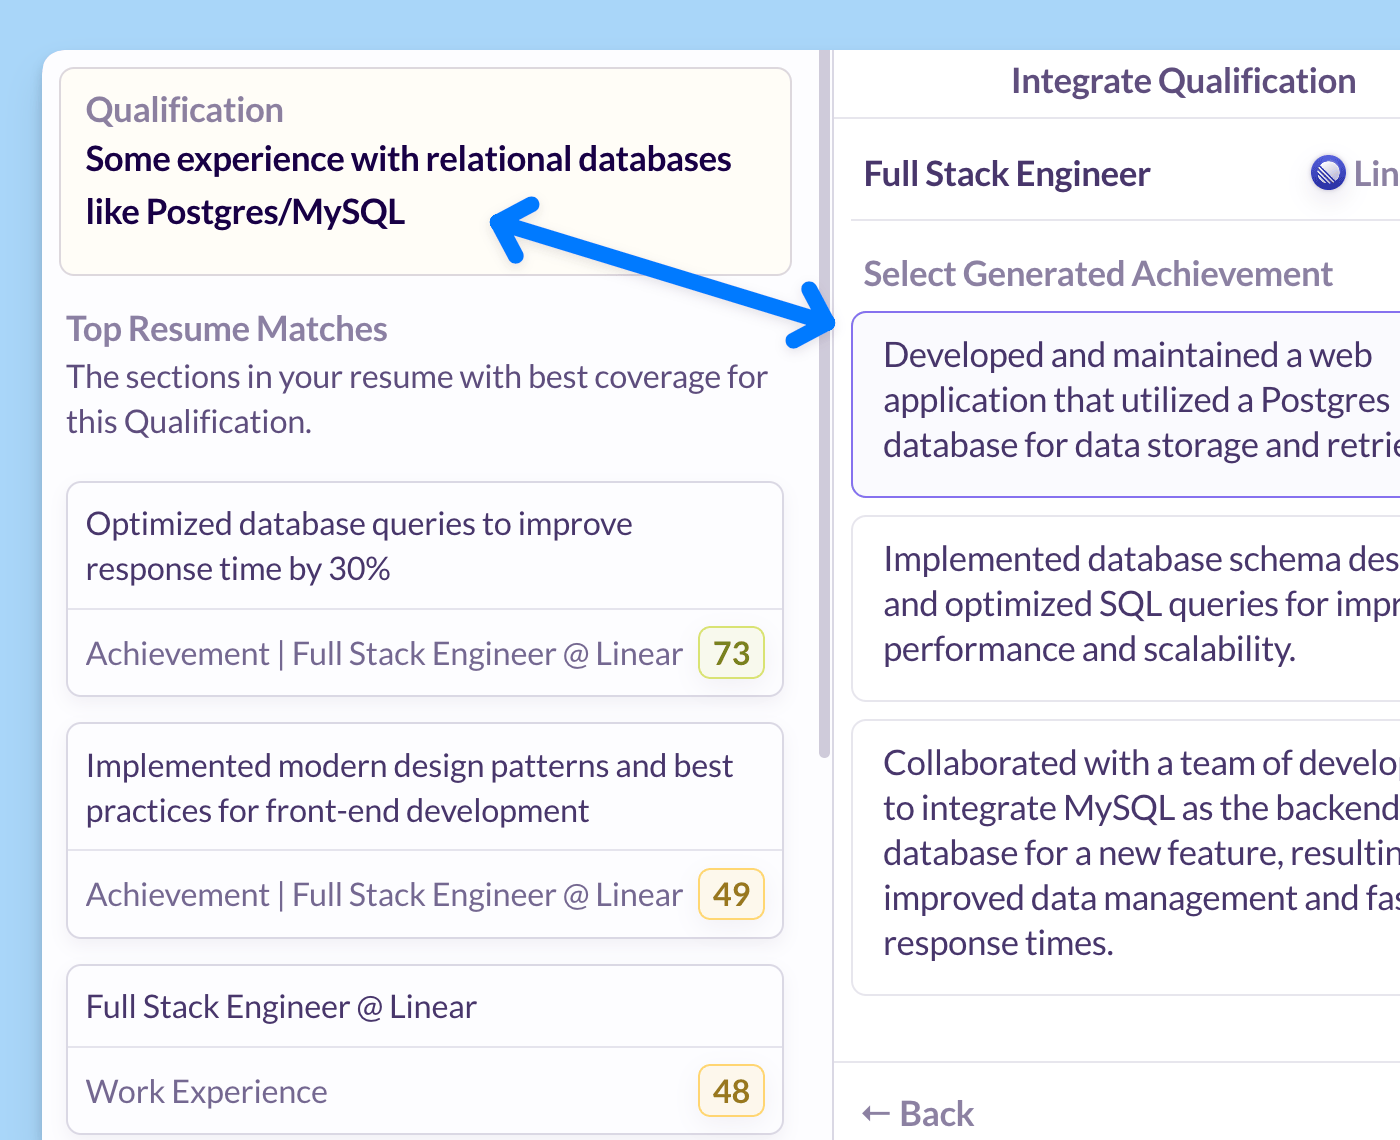Click the Top Resume Matches heading

227,329
